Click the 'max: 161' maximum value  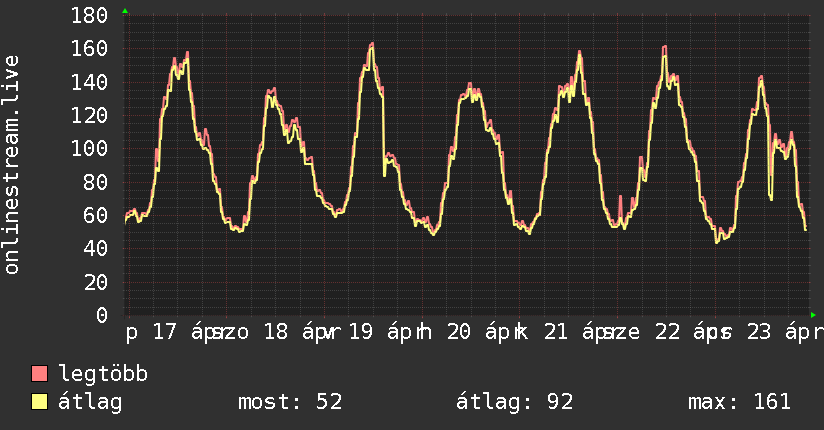tap(739, 402)
